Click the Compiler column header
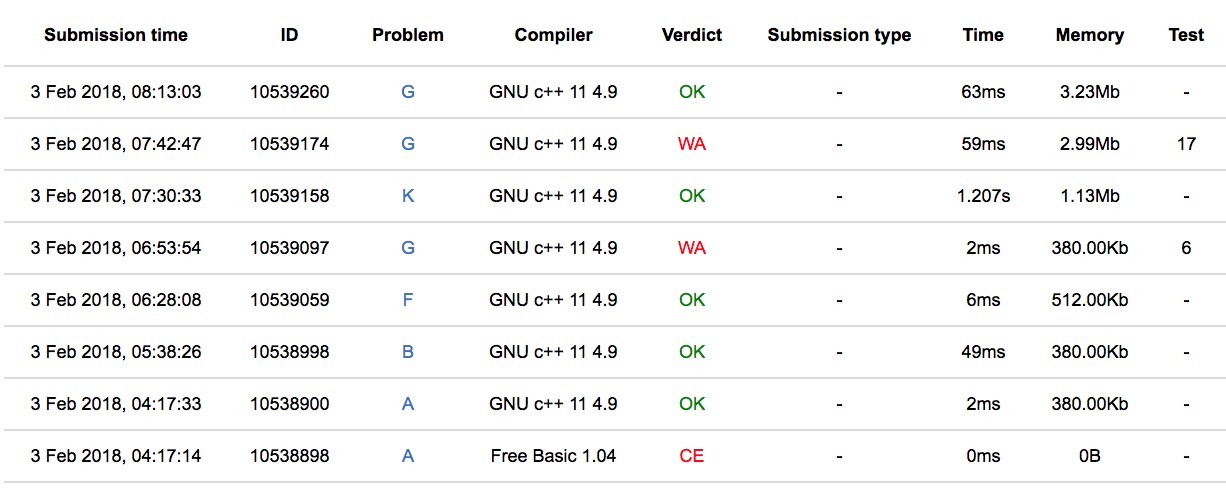 click(553, 35)
